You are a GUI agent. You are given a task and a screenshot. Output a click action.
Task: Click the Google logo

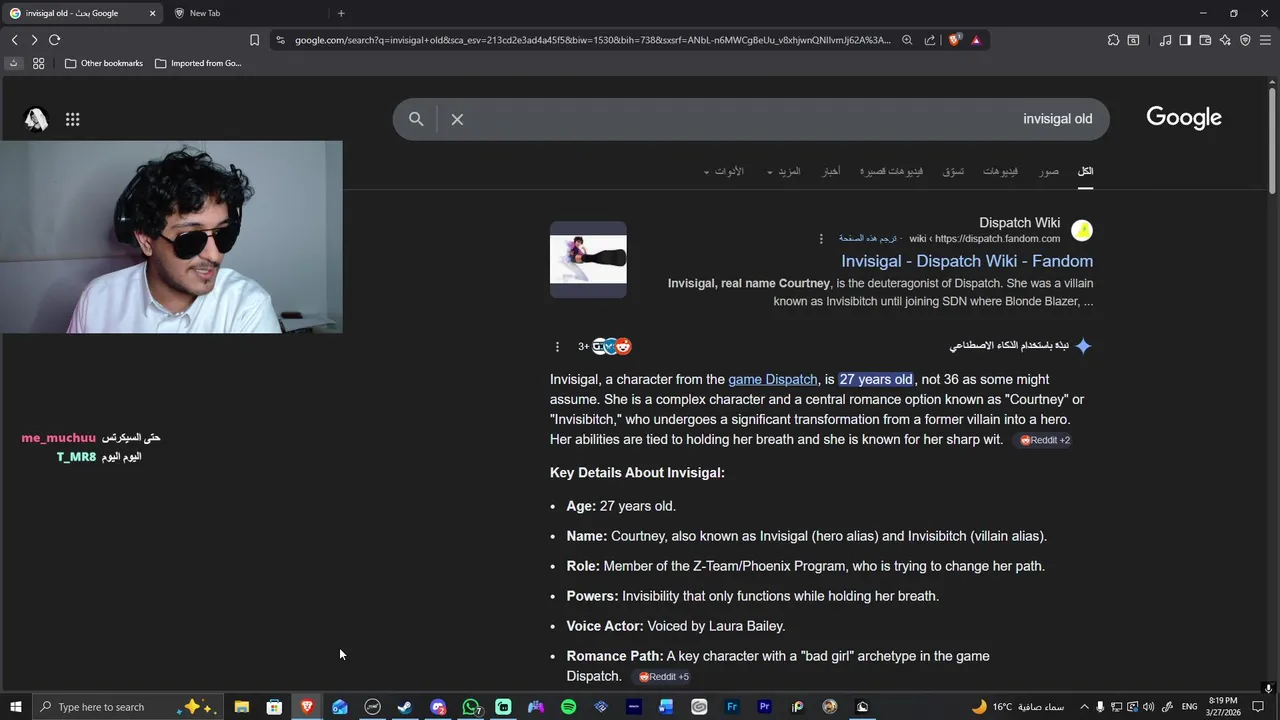point(1184,118)
